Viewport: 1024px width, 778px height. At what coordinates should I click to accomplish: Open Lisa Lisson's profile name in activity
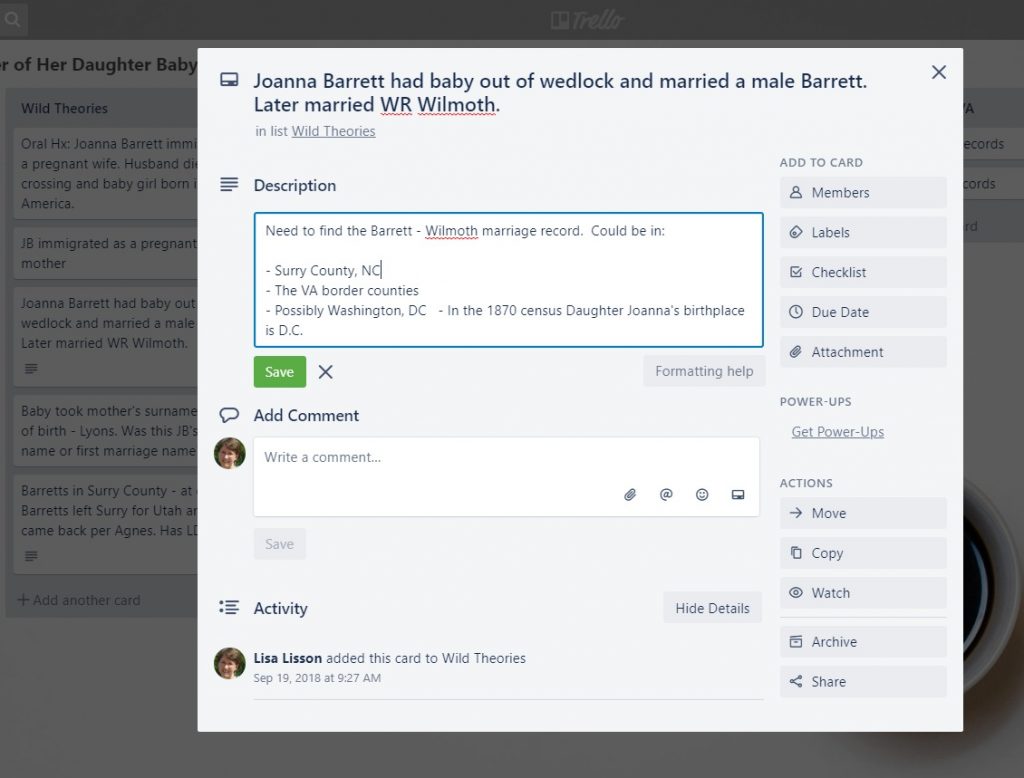click(287, 658)
